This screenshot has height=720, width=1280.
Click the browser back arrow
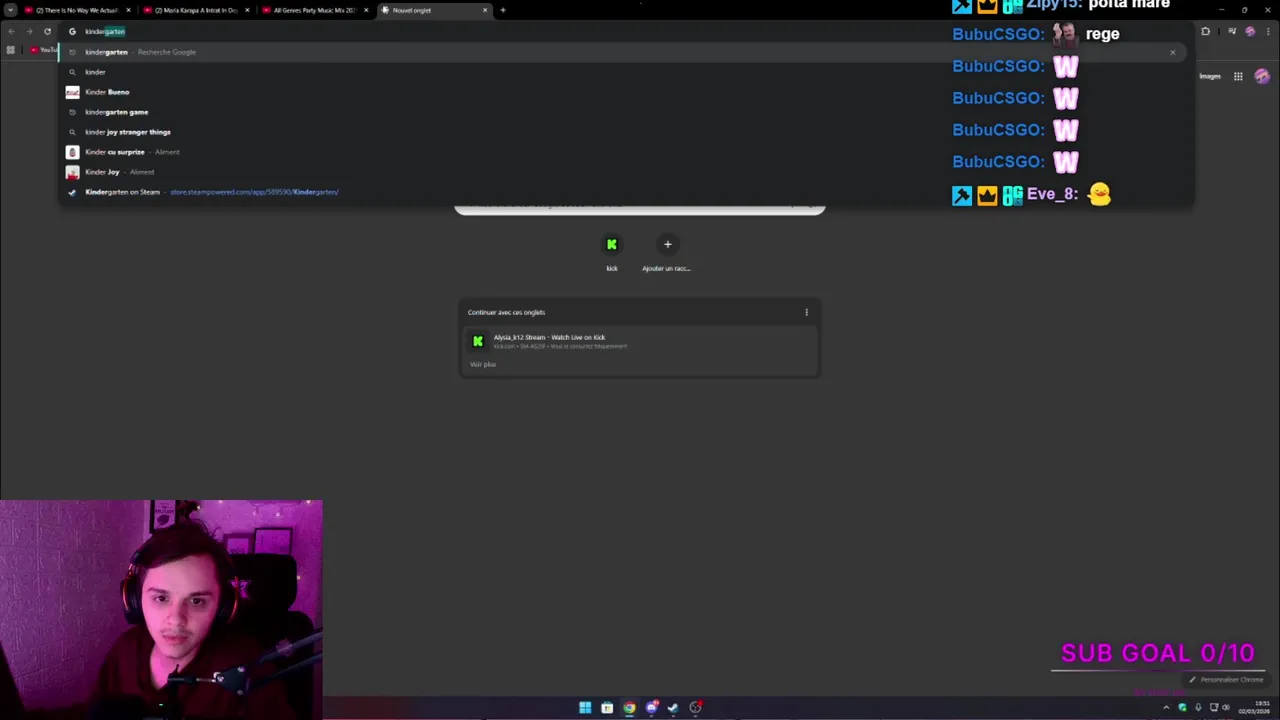click(x=11, y=31)
